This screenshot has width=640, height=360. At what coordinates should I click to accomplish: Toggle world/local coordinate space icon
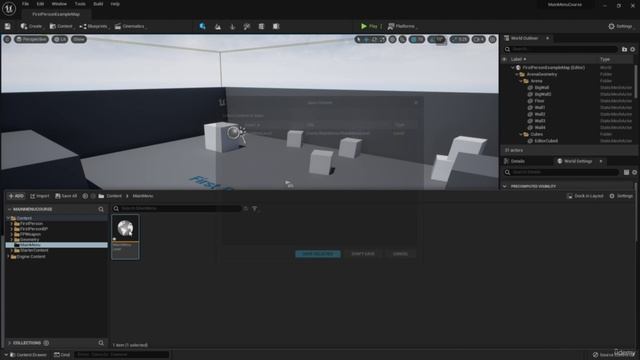(393, 40)
